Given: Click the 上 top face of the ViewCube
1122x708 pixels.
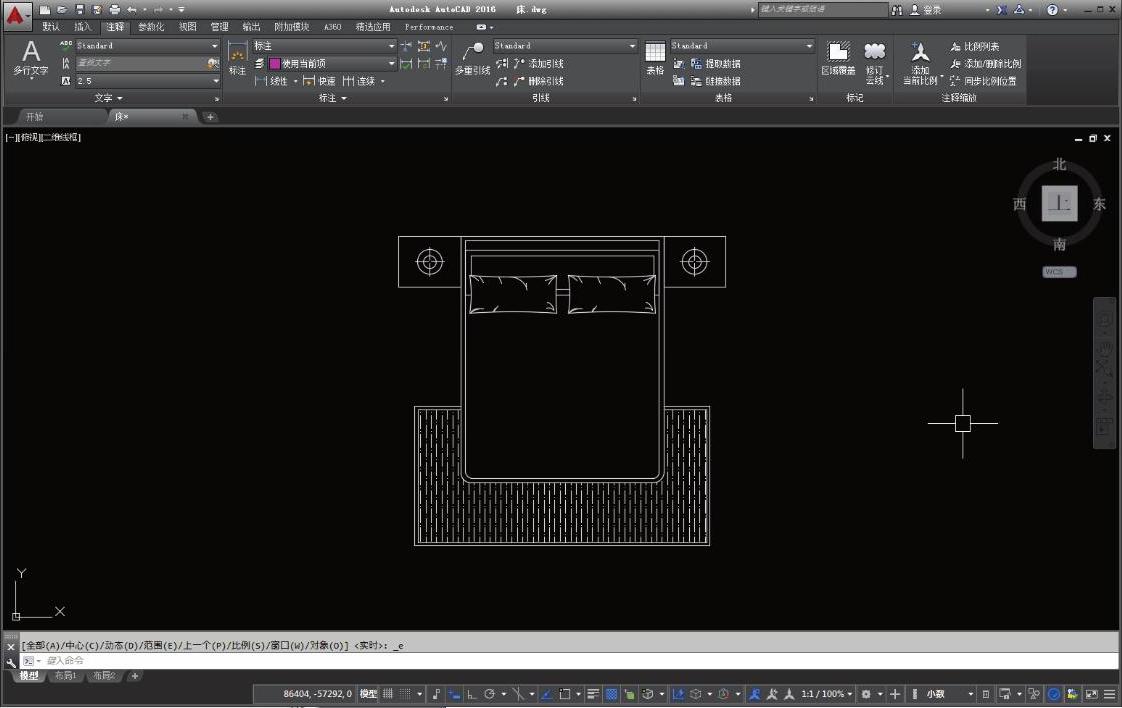Looking at the screenshot, I should [1059, 203].
